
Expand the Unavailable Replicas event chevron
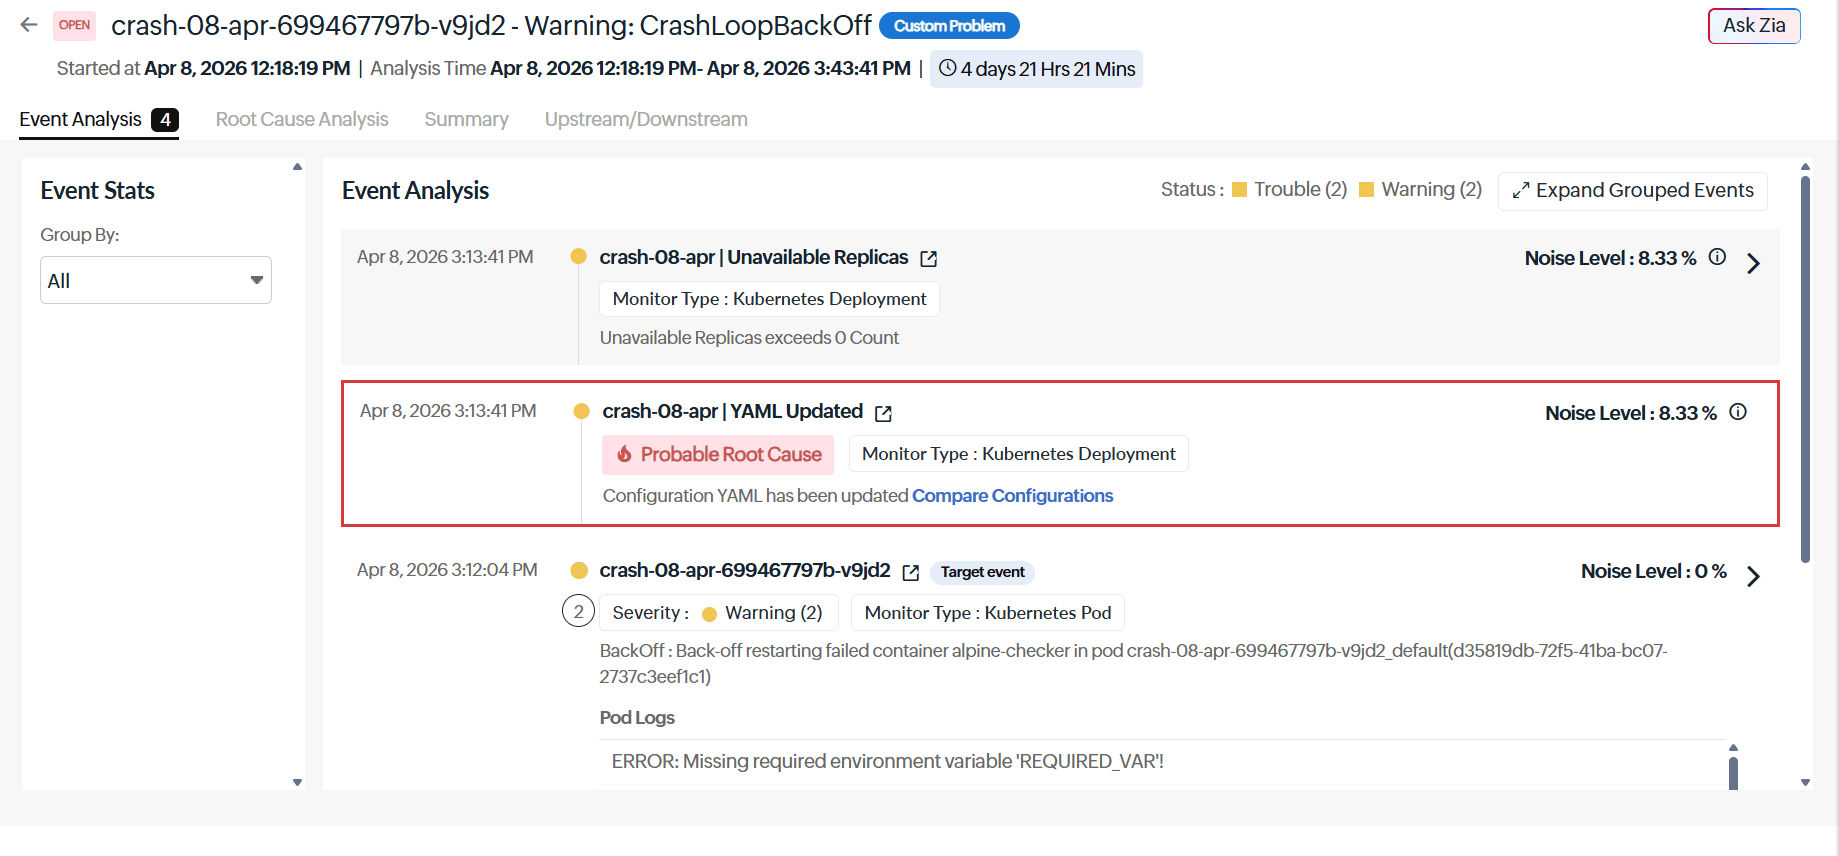pos(1753,263)
